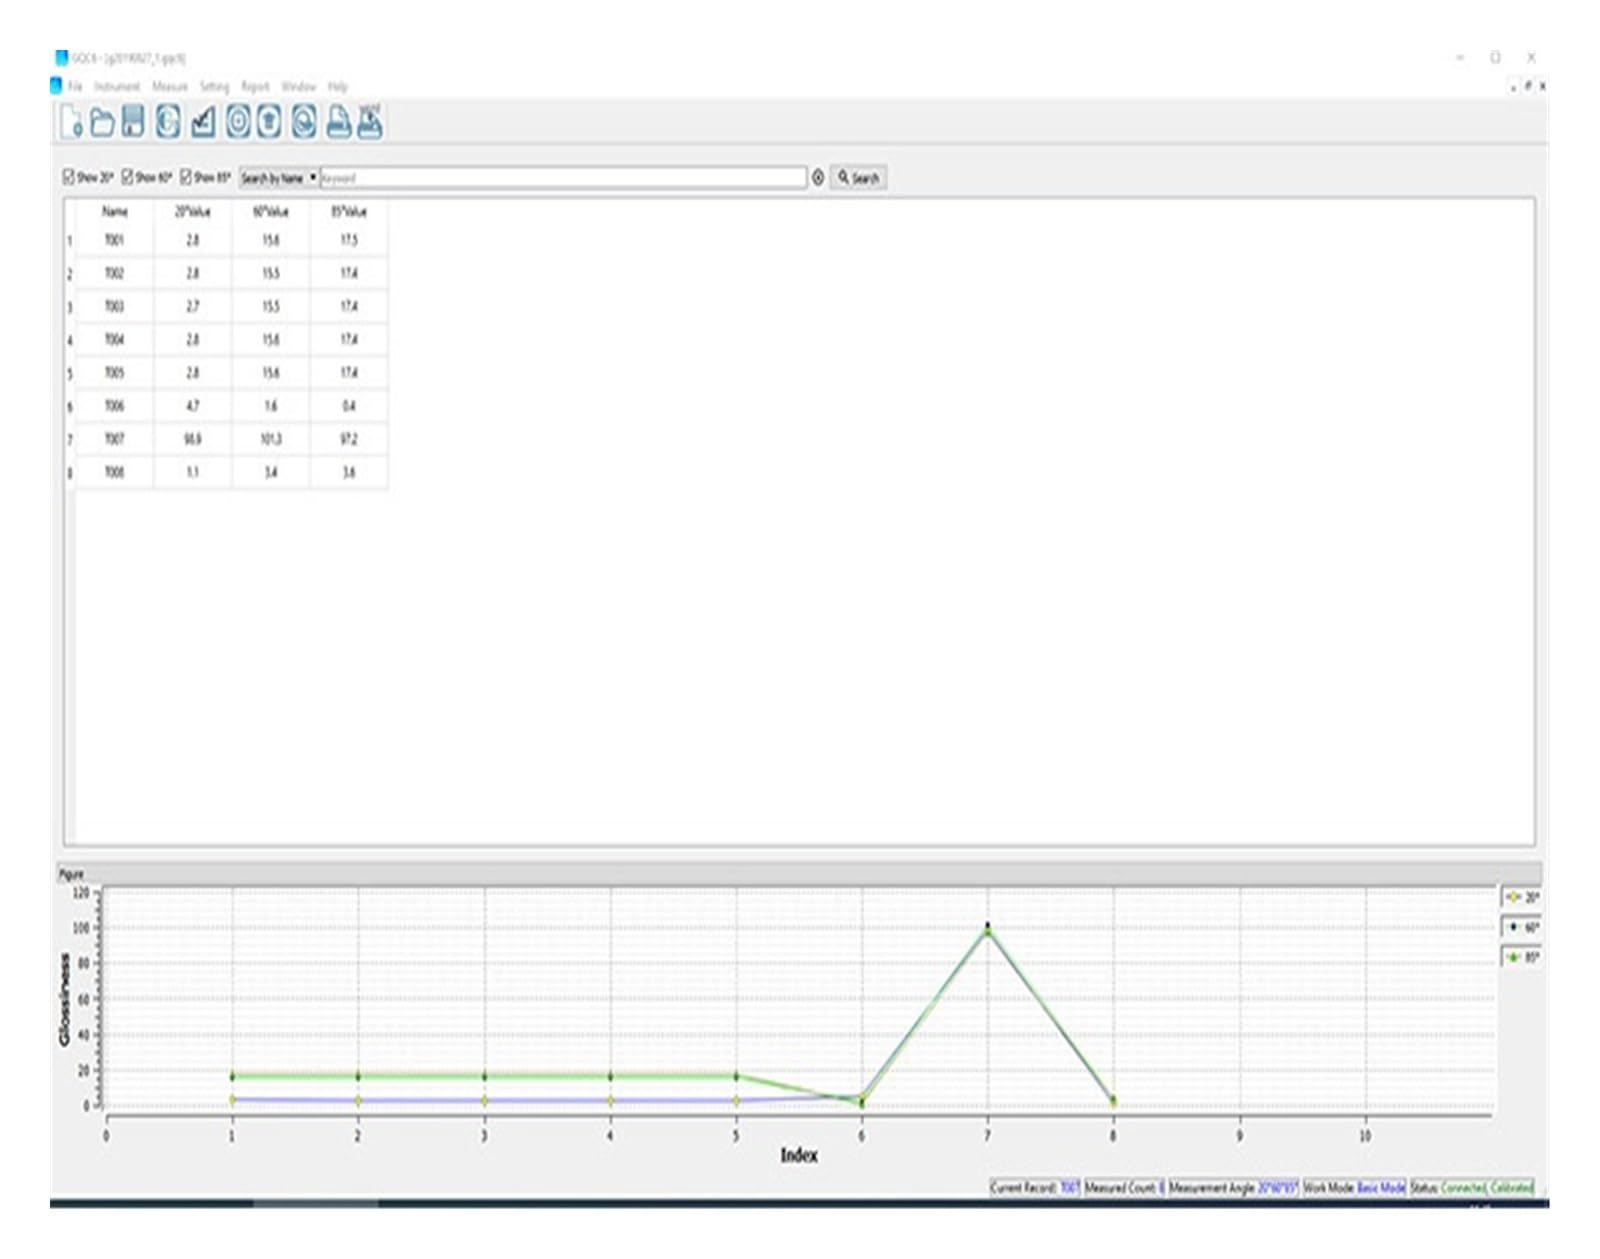Select the 60° series in chart legend
Viewport: 1600px width, 1259px height.
pos(1522,928)
